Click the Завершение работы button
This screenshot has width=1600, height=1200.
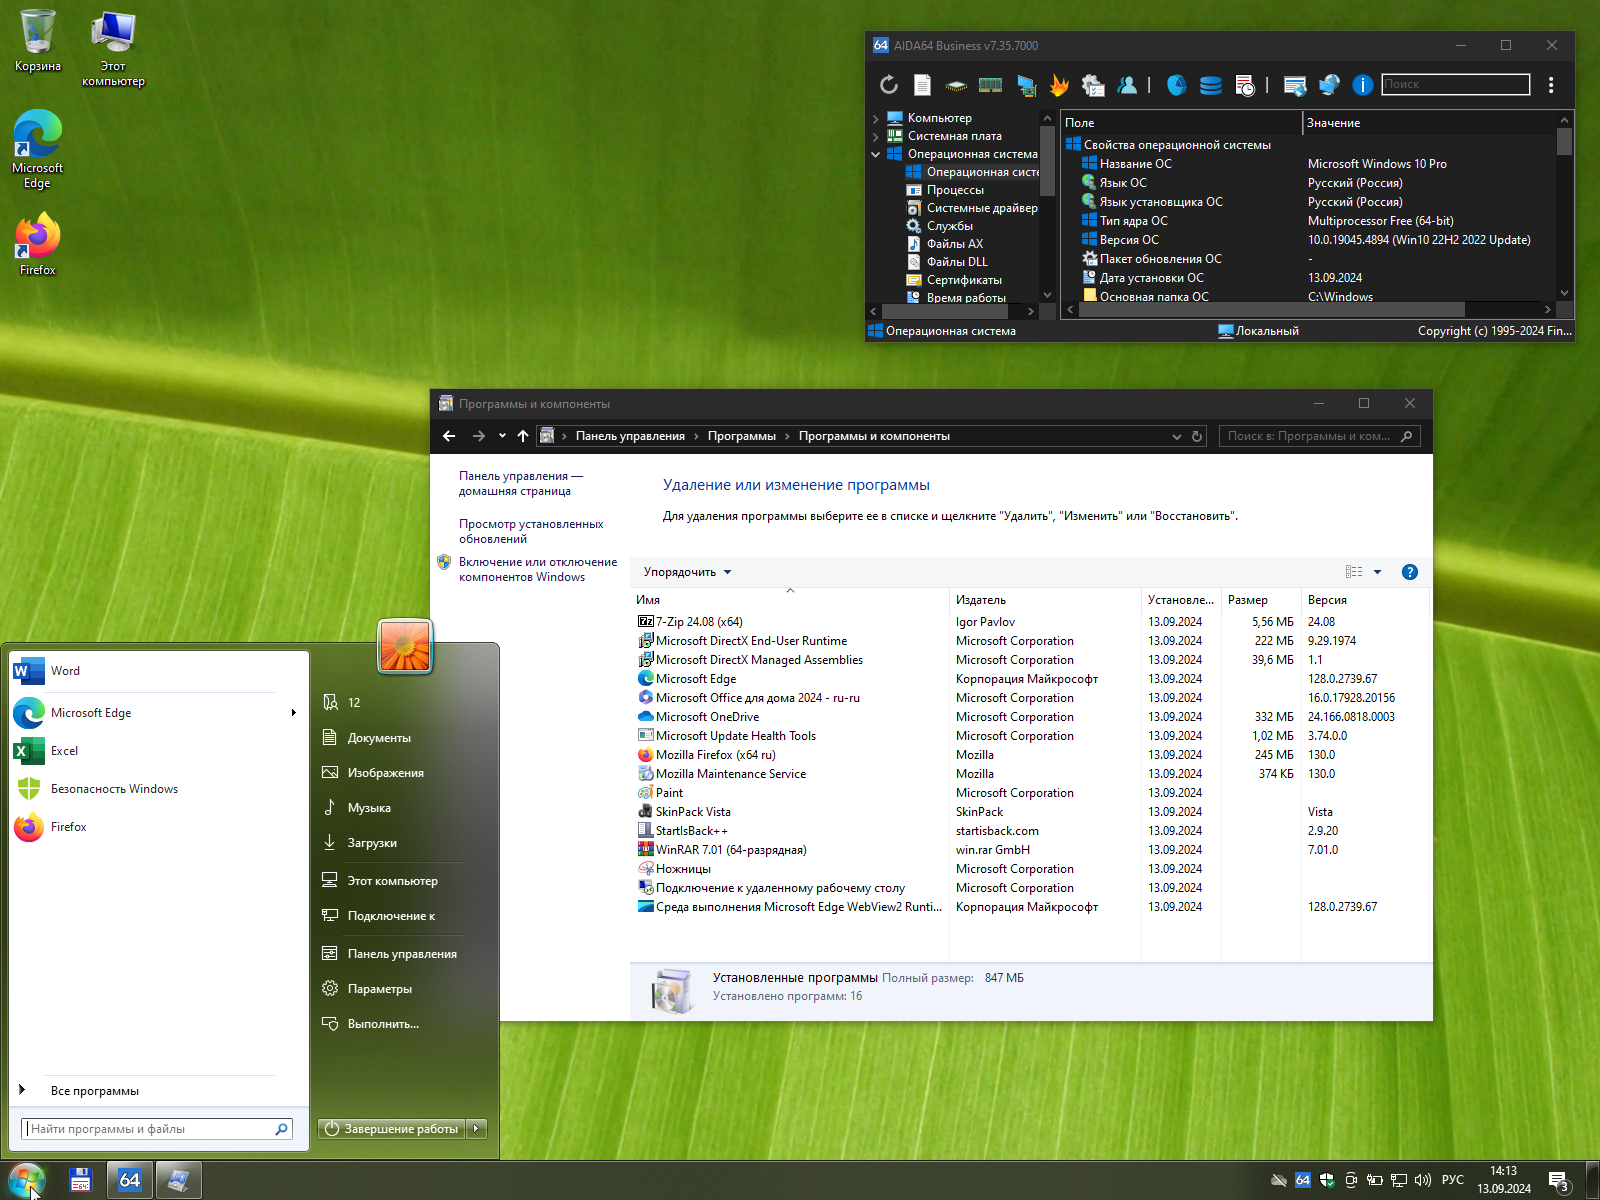point(392,1129)
